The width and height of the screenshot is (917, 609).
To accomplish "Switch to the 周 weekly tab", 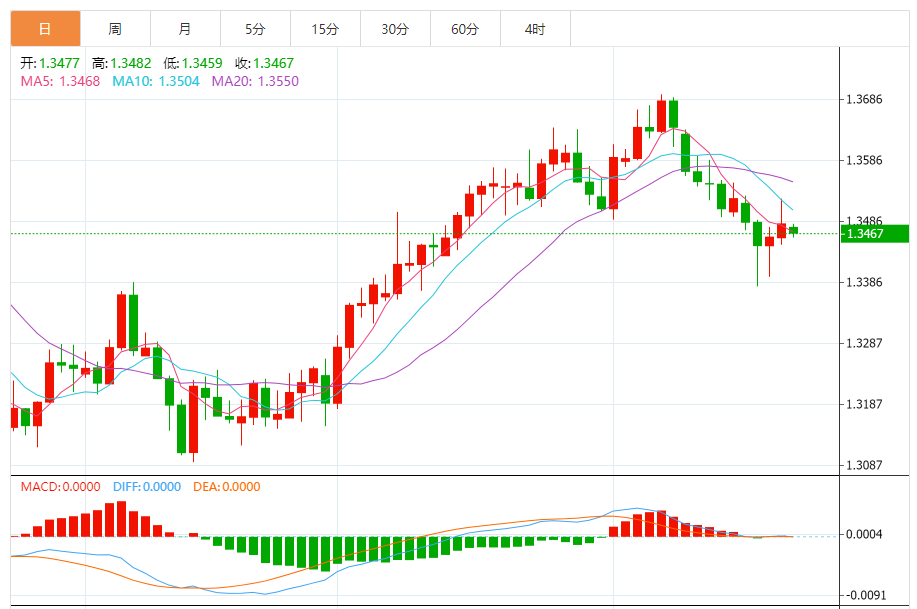I will 115,29.
